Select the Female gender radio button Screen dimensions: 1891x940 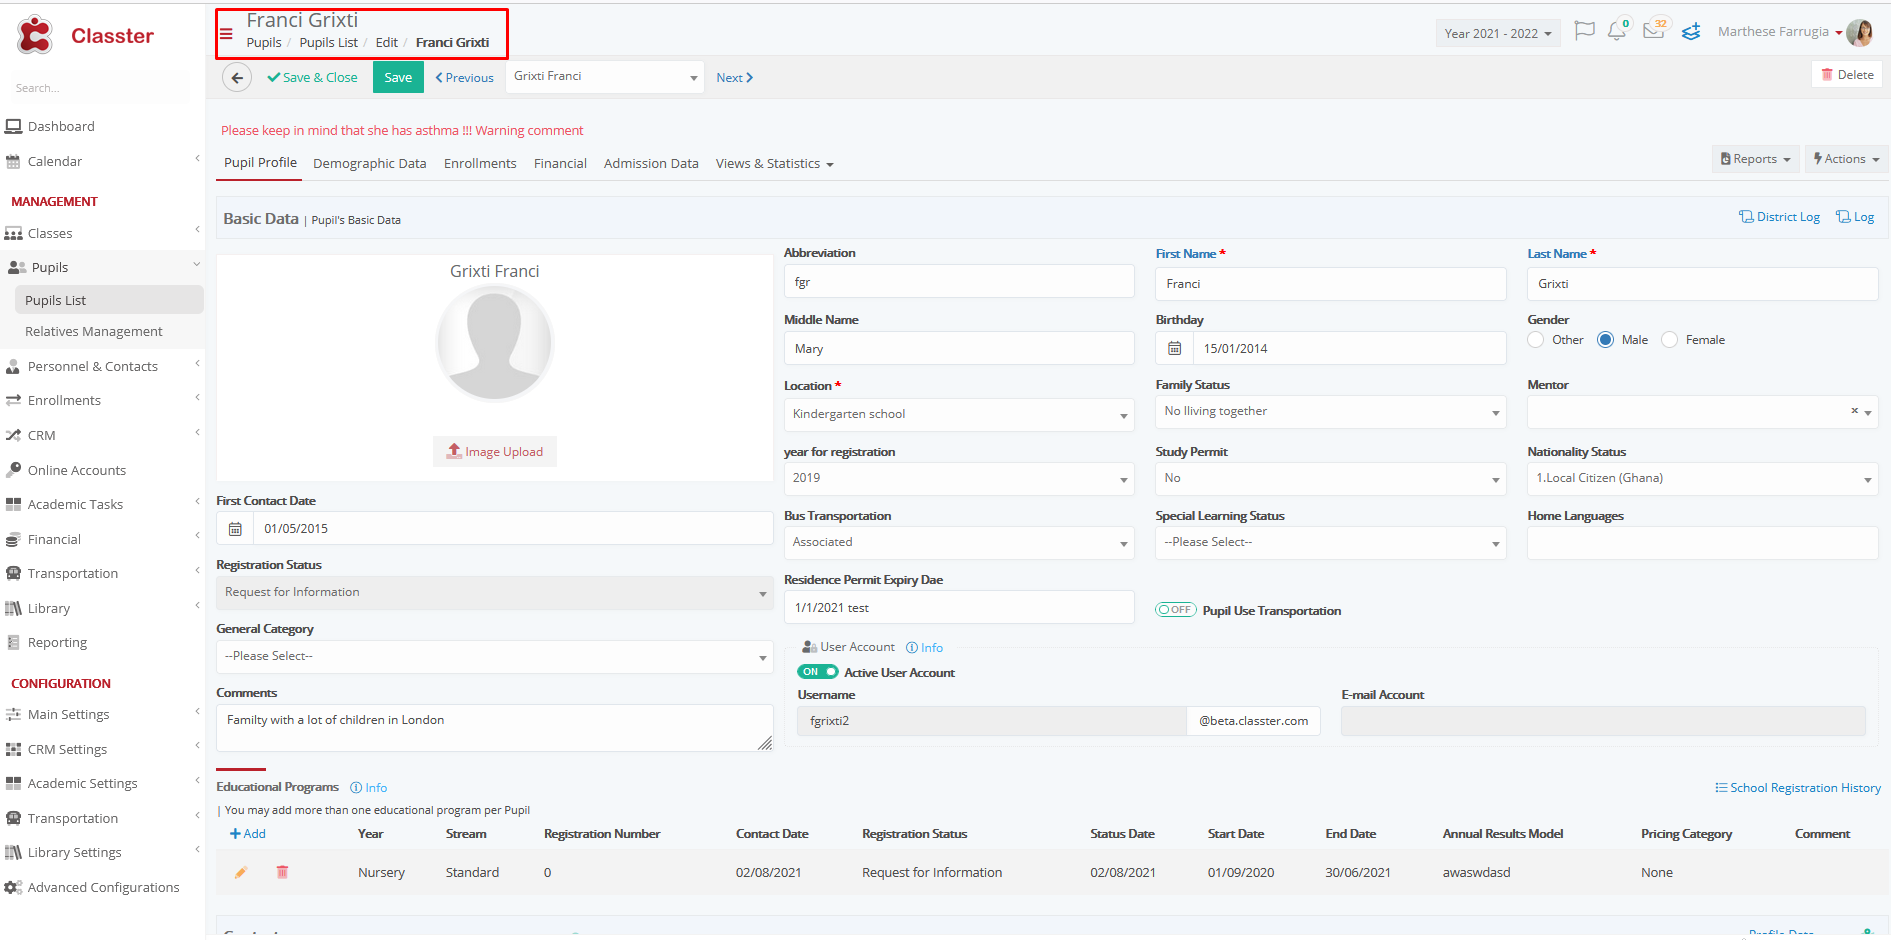click(x=1669, y=340)
